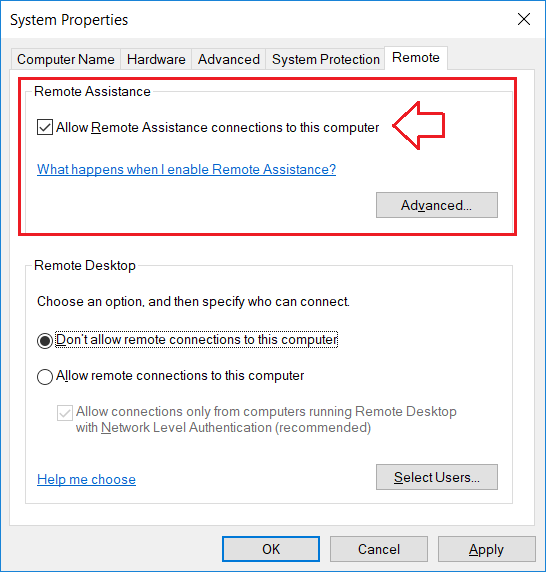This screenshot has width=546, height=572.
Task: Go to the Advanced tab
Action: [x=229, y=59]
